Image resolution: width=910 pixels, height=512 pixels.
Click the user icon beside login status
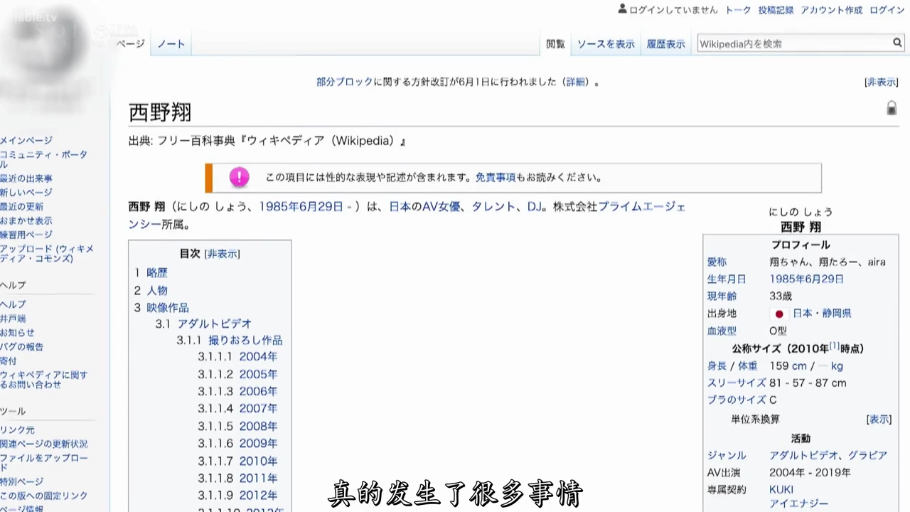coord(622,9)
